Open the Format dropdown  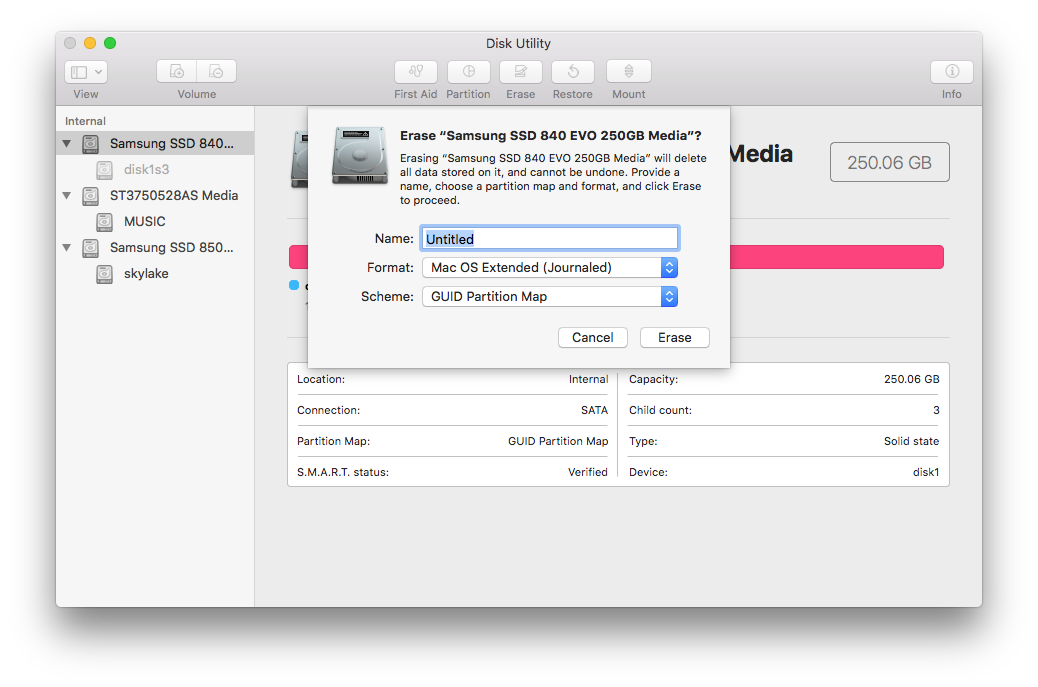(670, 267)
